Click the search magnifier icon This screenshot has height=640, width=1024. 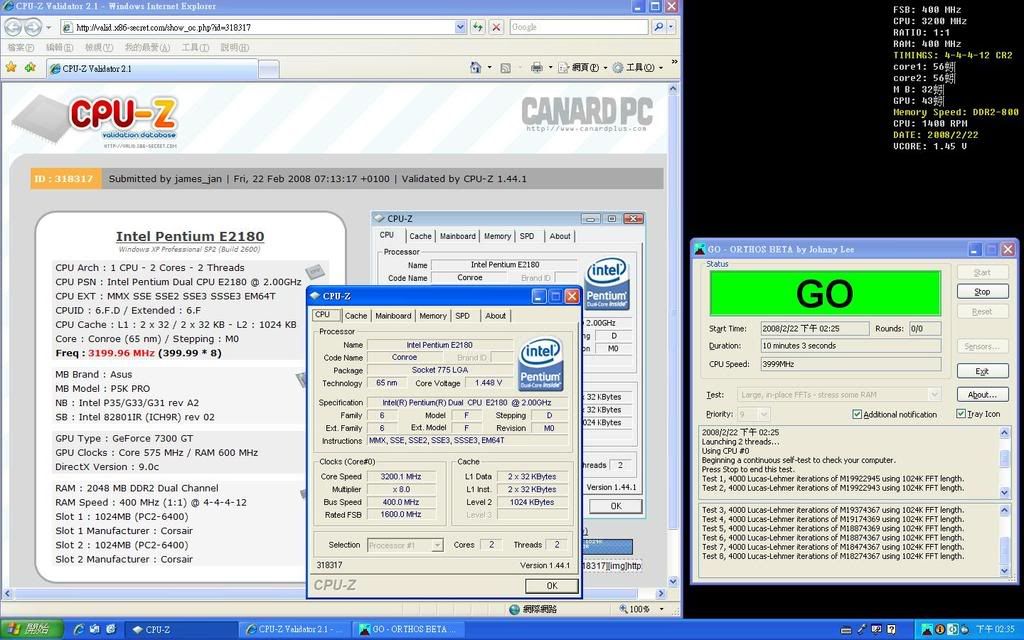[658, 27]
